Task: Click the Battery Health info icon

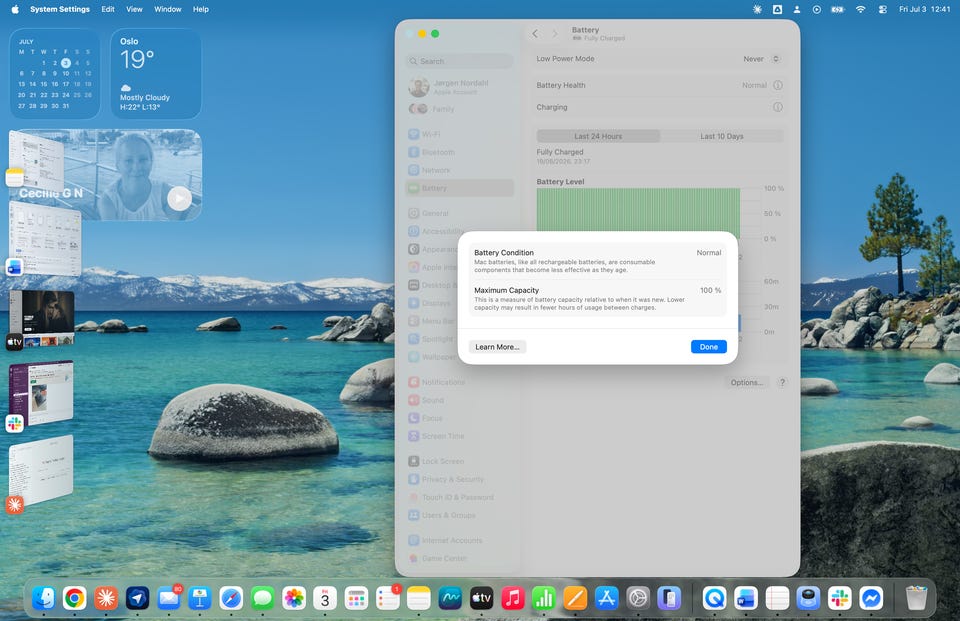Action: click(778, 85)
